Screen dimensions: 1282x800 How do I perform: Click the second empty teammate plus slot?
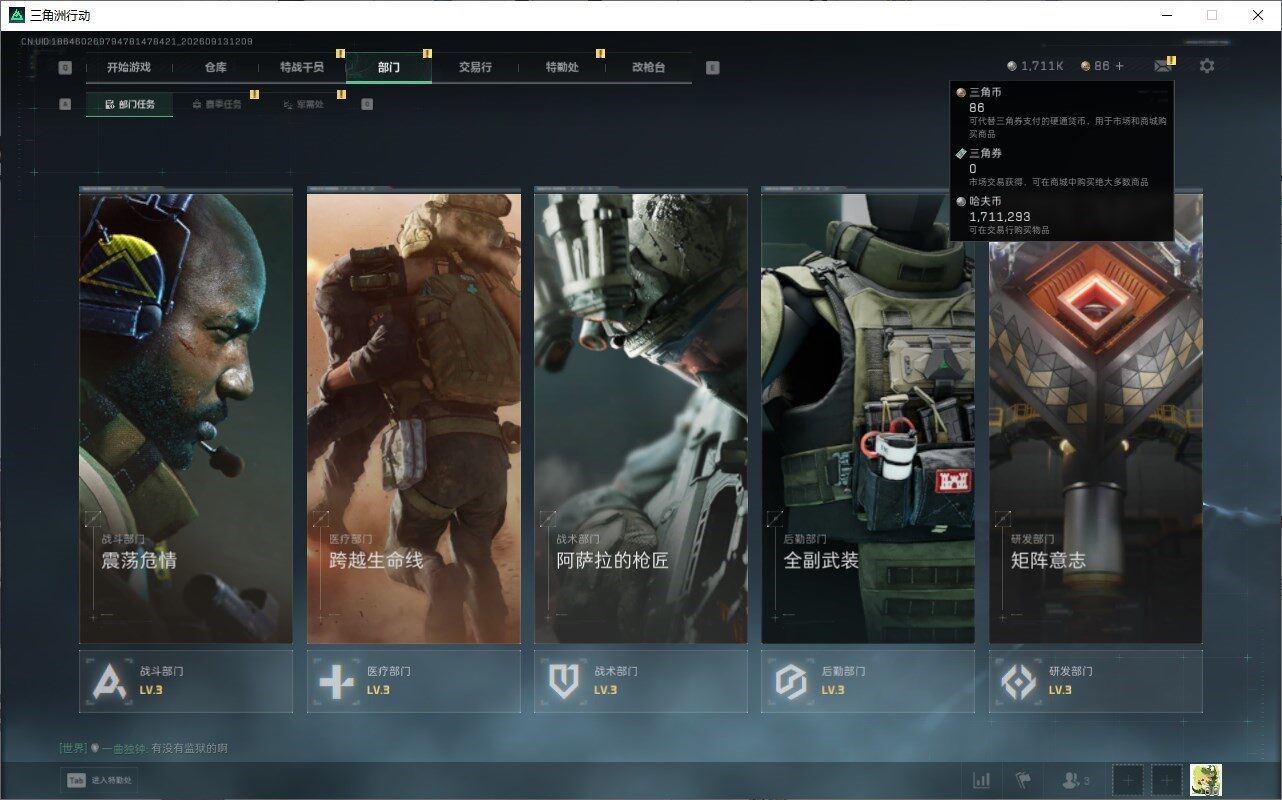(x=1167, y=780)
